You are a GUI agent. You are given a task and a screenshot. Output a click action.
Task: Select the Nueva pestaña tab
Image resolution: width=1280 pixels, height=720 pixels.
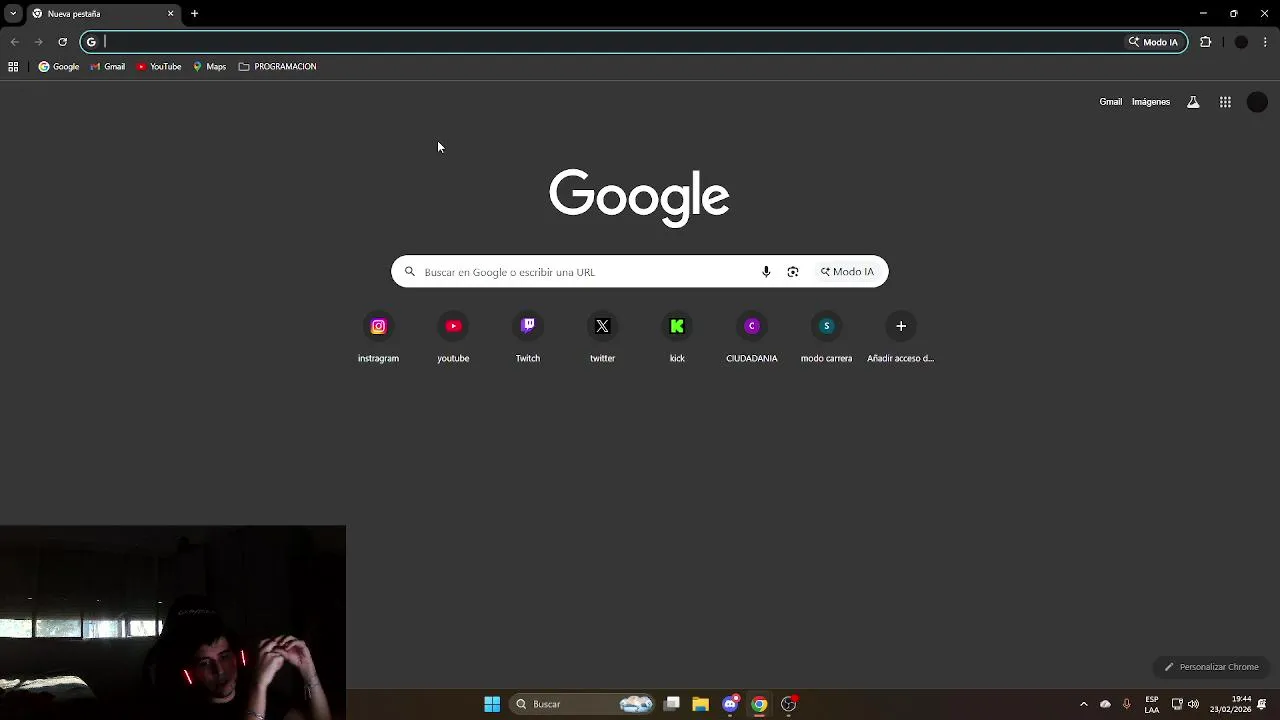click(102, 14)
